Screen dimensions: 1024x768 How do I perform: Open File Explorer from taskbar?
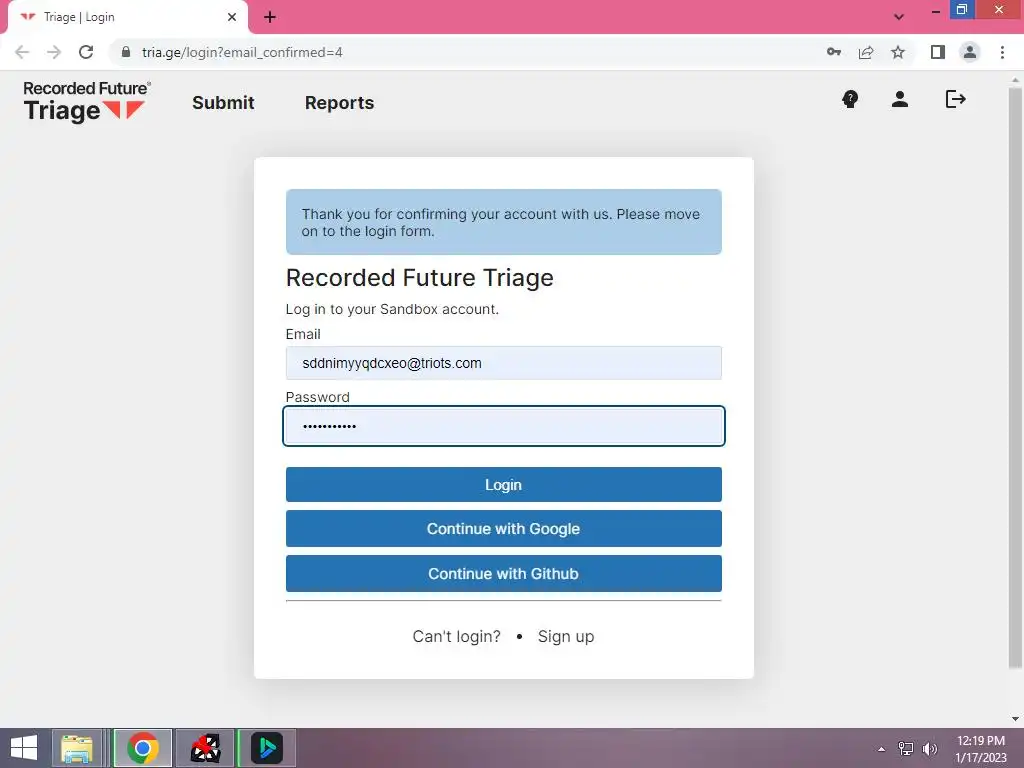pyautogui.click(x=76, y=748)
